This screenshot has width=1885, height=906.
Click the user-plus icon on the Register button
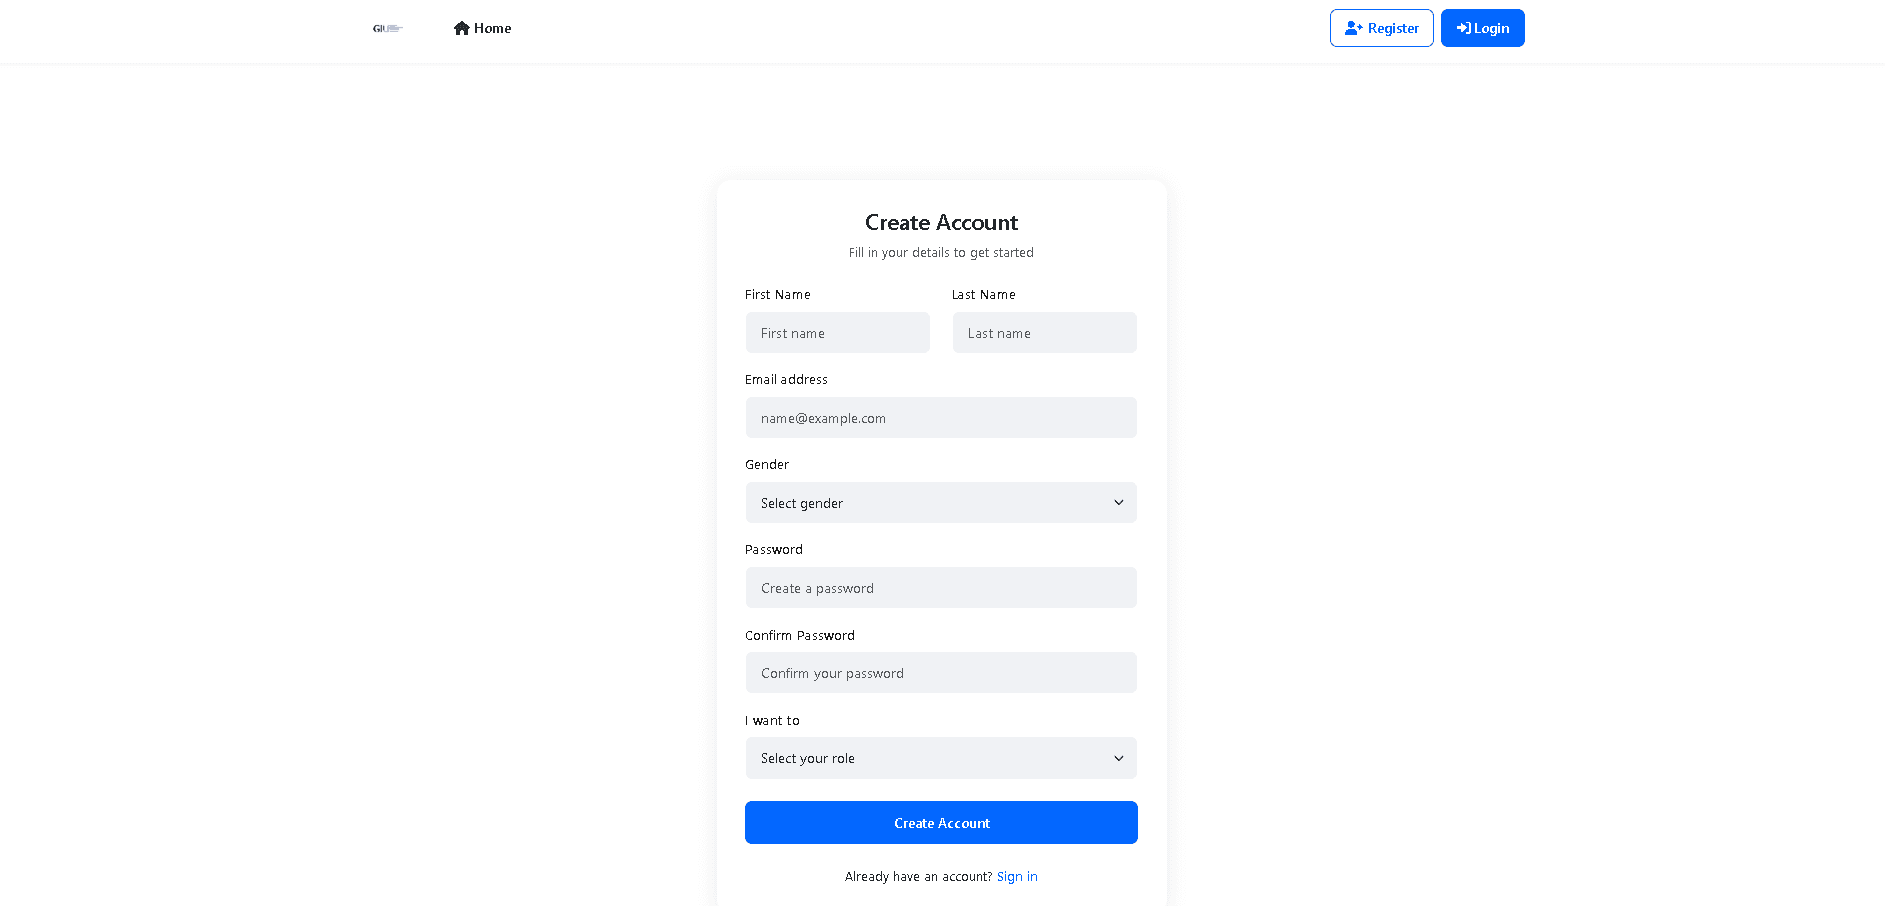[x=1354, y=28]
